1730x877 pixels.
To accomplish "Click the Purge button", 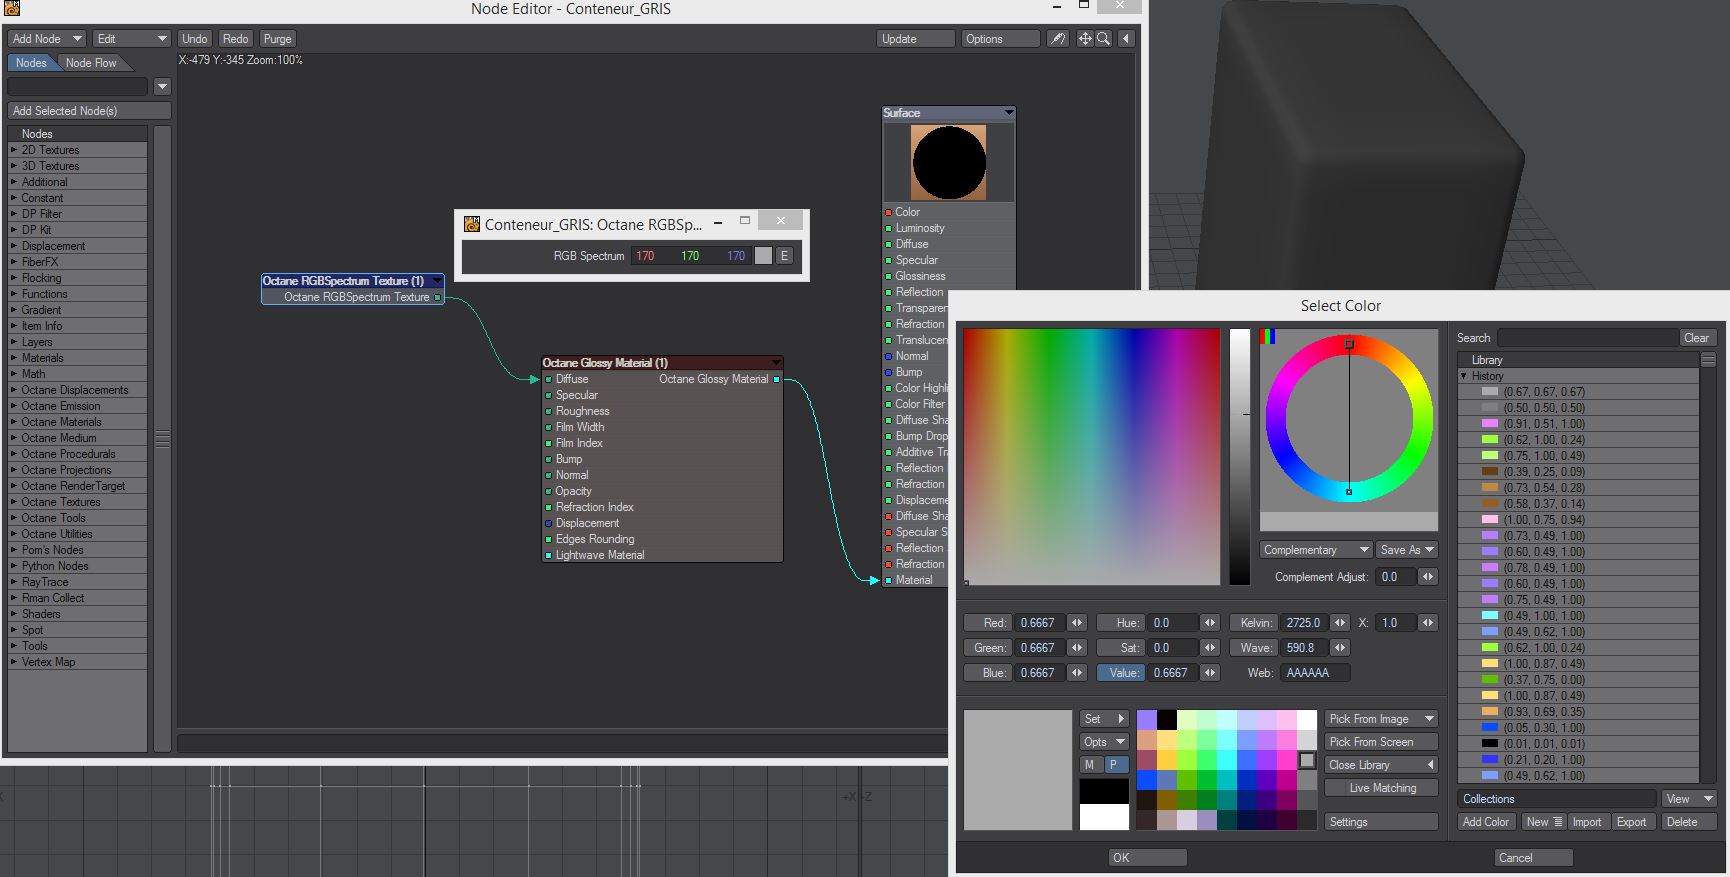I will click(278, 39).
